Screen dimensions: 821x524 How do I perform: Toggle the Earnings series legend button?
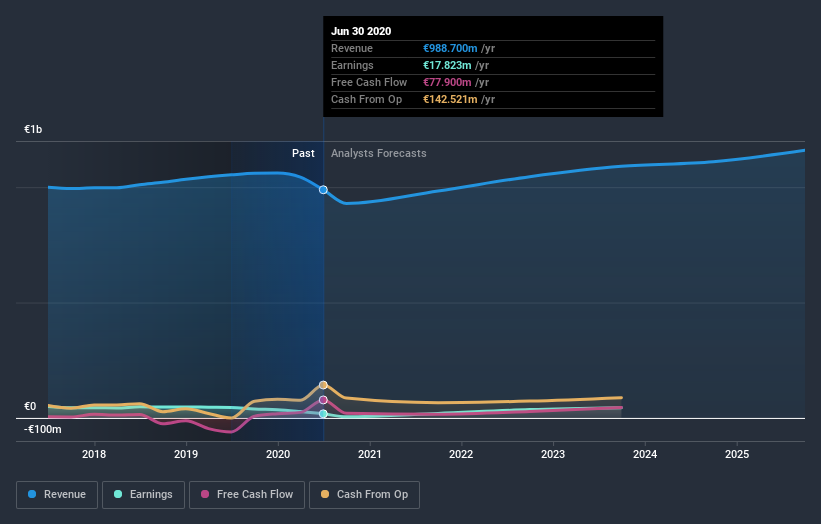(143, 495)
